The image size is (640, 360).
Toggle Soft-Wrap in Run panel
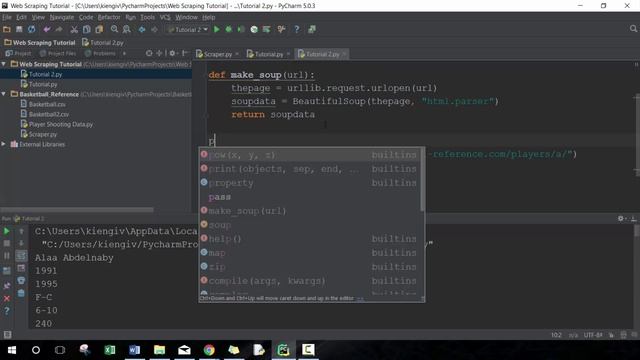(21, 256)
